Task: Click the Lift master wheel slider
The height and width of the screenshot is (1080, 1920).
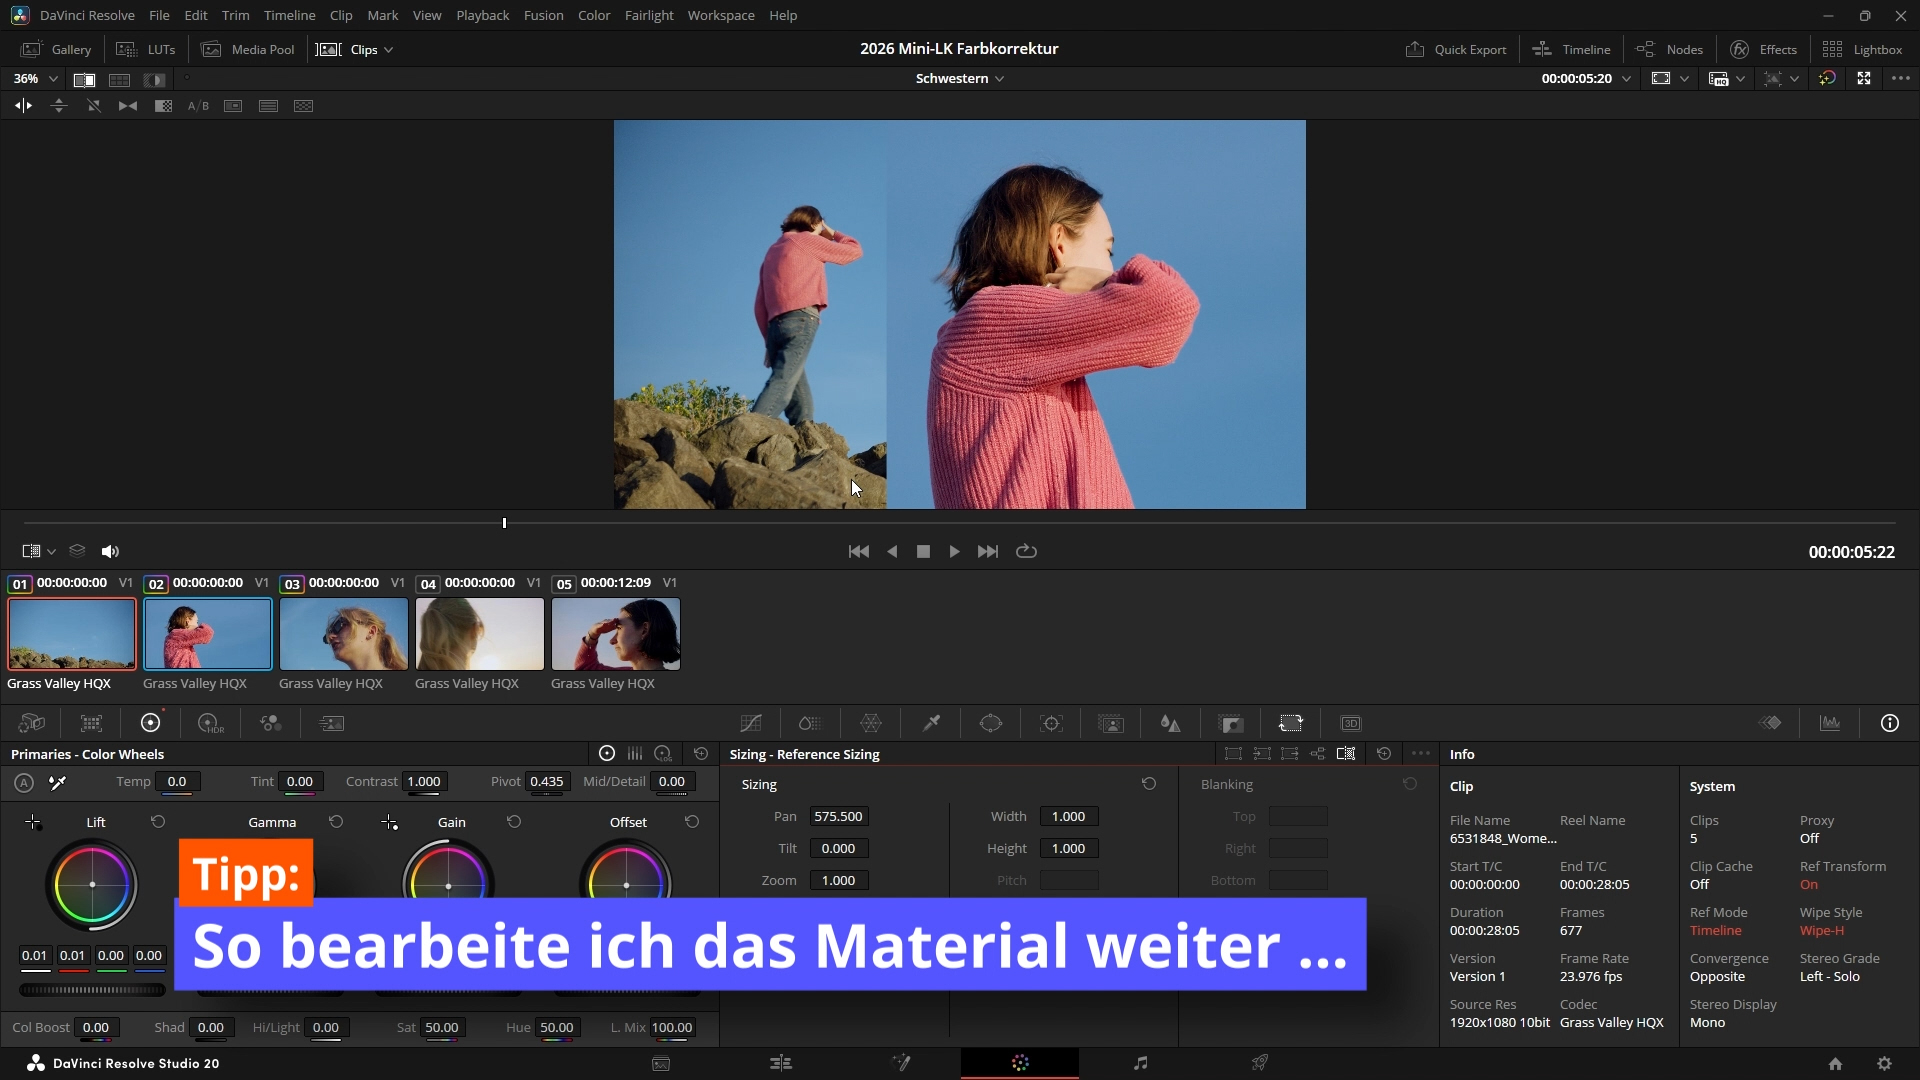Action: pos(92,990)
